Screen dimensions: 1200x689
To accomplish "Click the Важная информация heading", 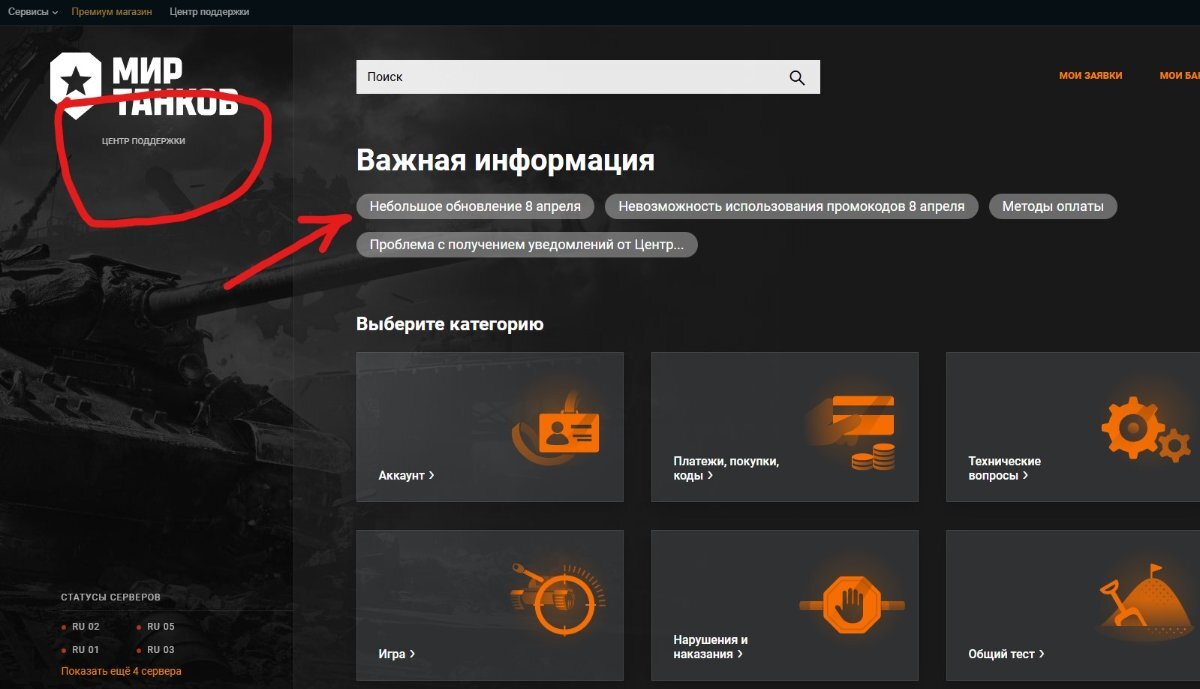I will pos(505,160).
